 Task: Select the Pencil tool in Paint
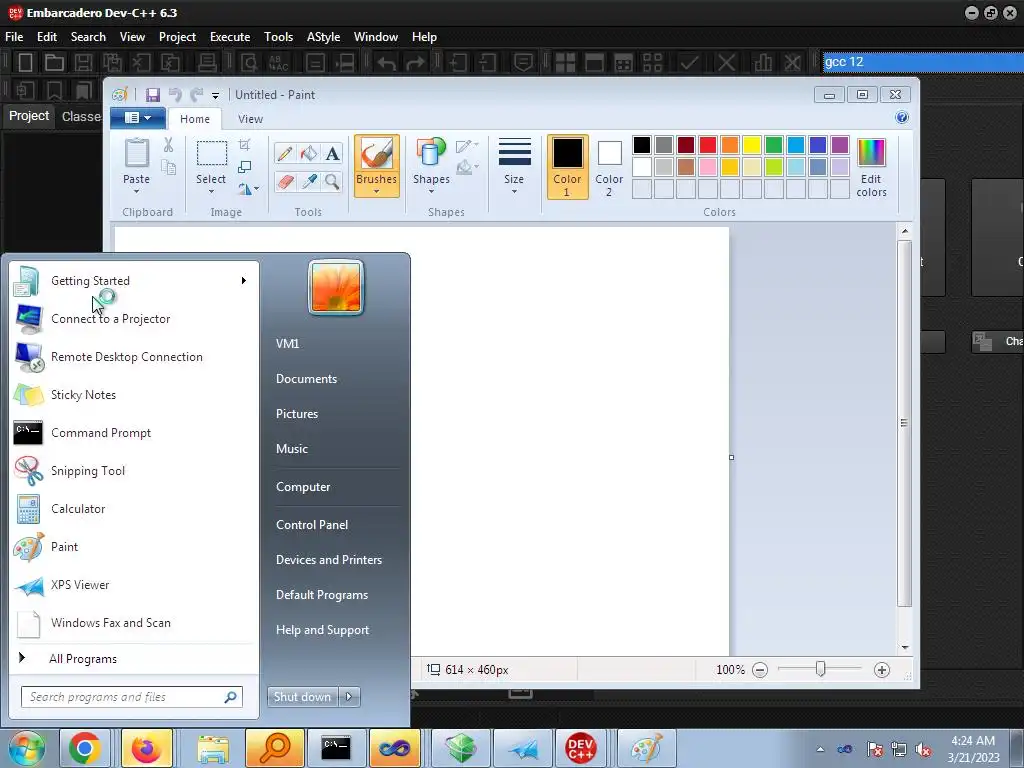(x=285, y=153)
